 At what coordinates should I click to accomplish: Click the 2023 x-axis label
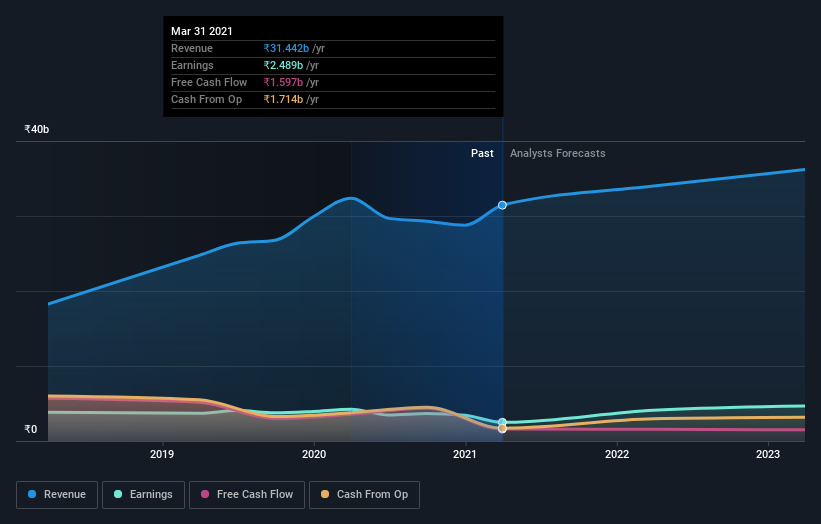[x=768, y=454]
